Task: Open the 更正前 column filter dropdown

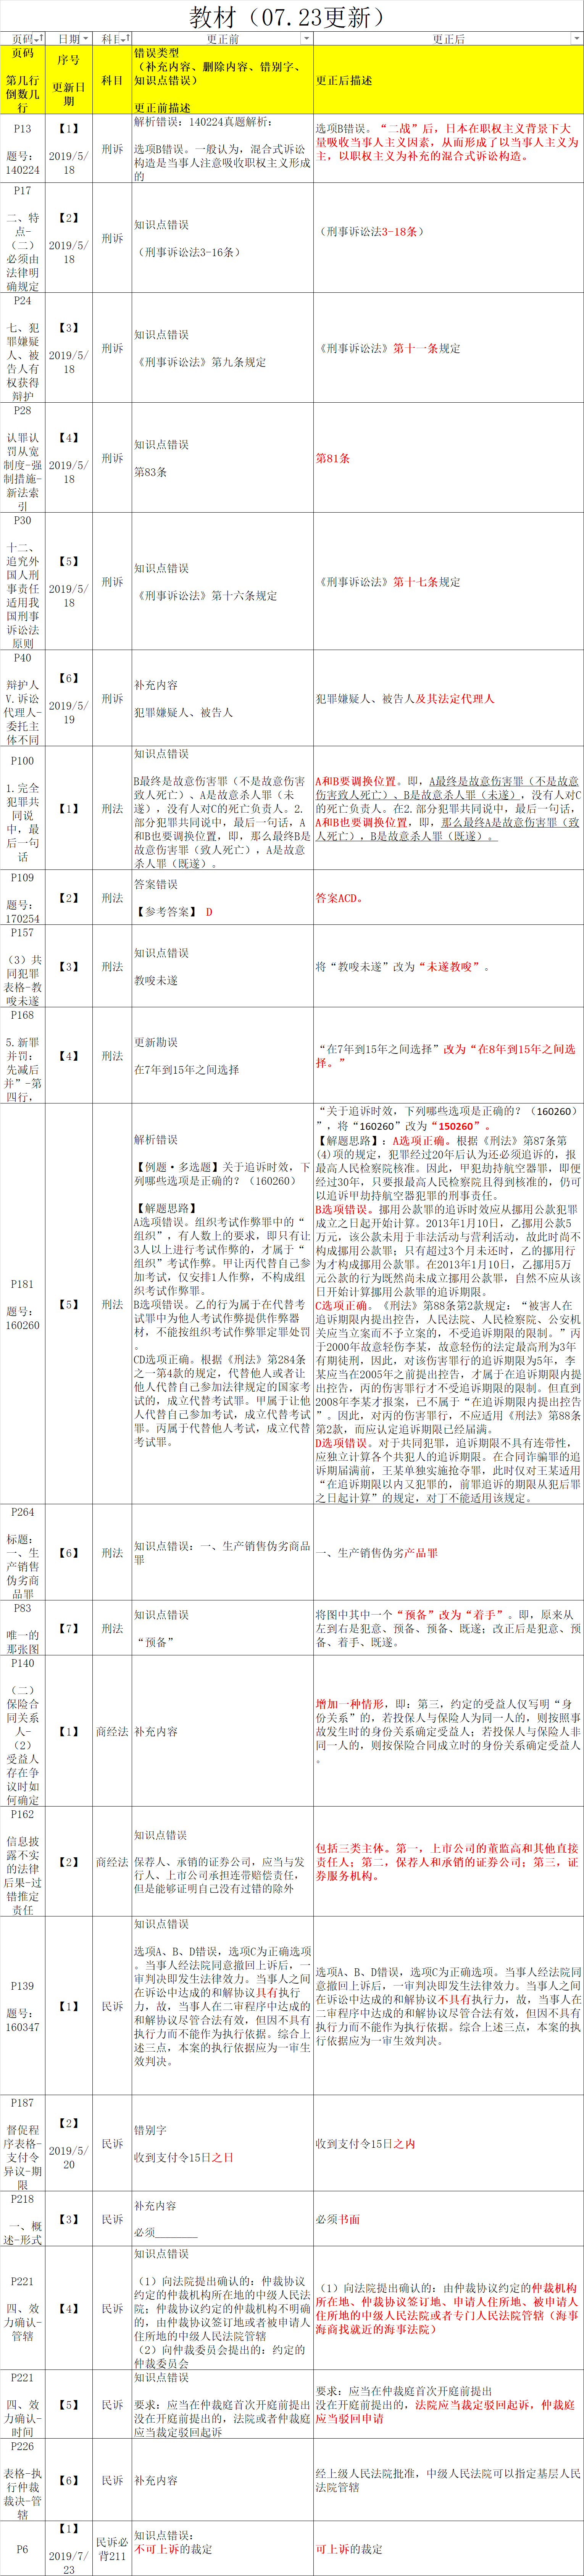Action: coord(307,39)
